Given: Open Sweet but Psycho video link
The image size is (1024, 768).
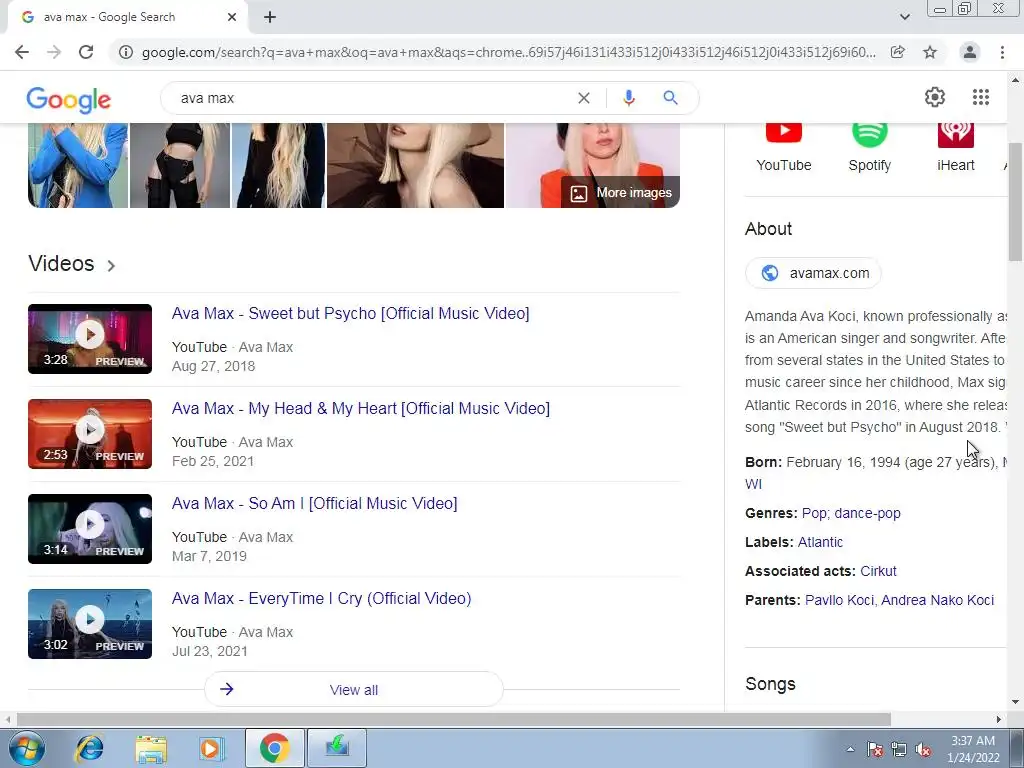Looking at the screenshot, I should 350,313.
